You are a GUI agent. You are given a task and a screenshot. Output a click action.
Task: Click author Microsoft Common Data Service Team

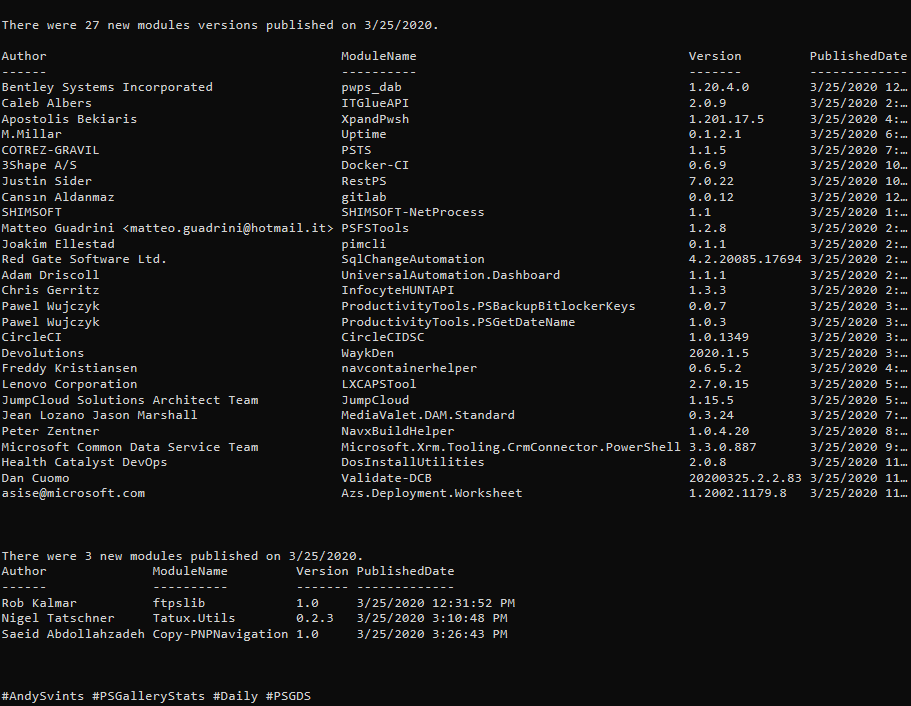point(130,447)
